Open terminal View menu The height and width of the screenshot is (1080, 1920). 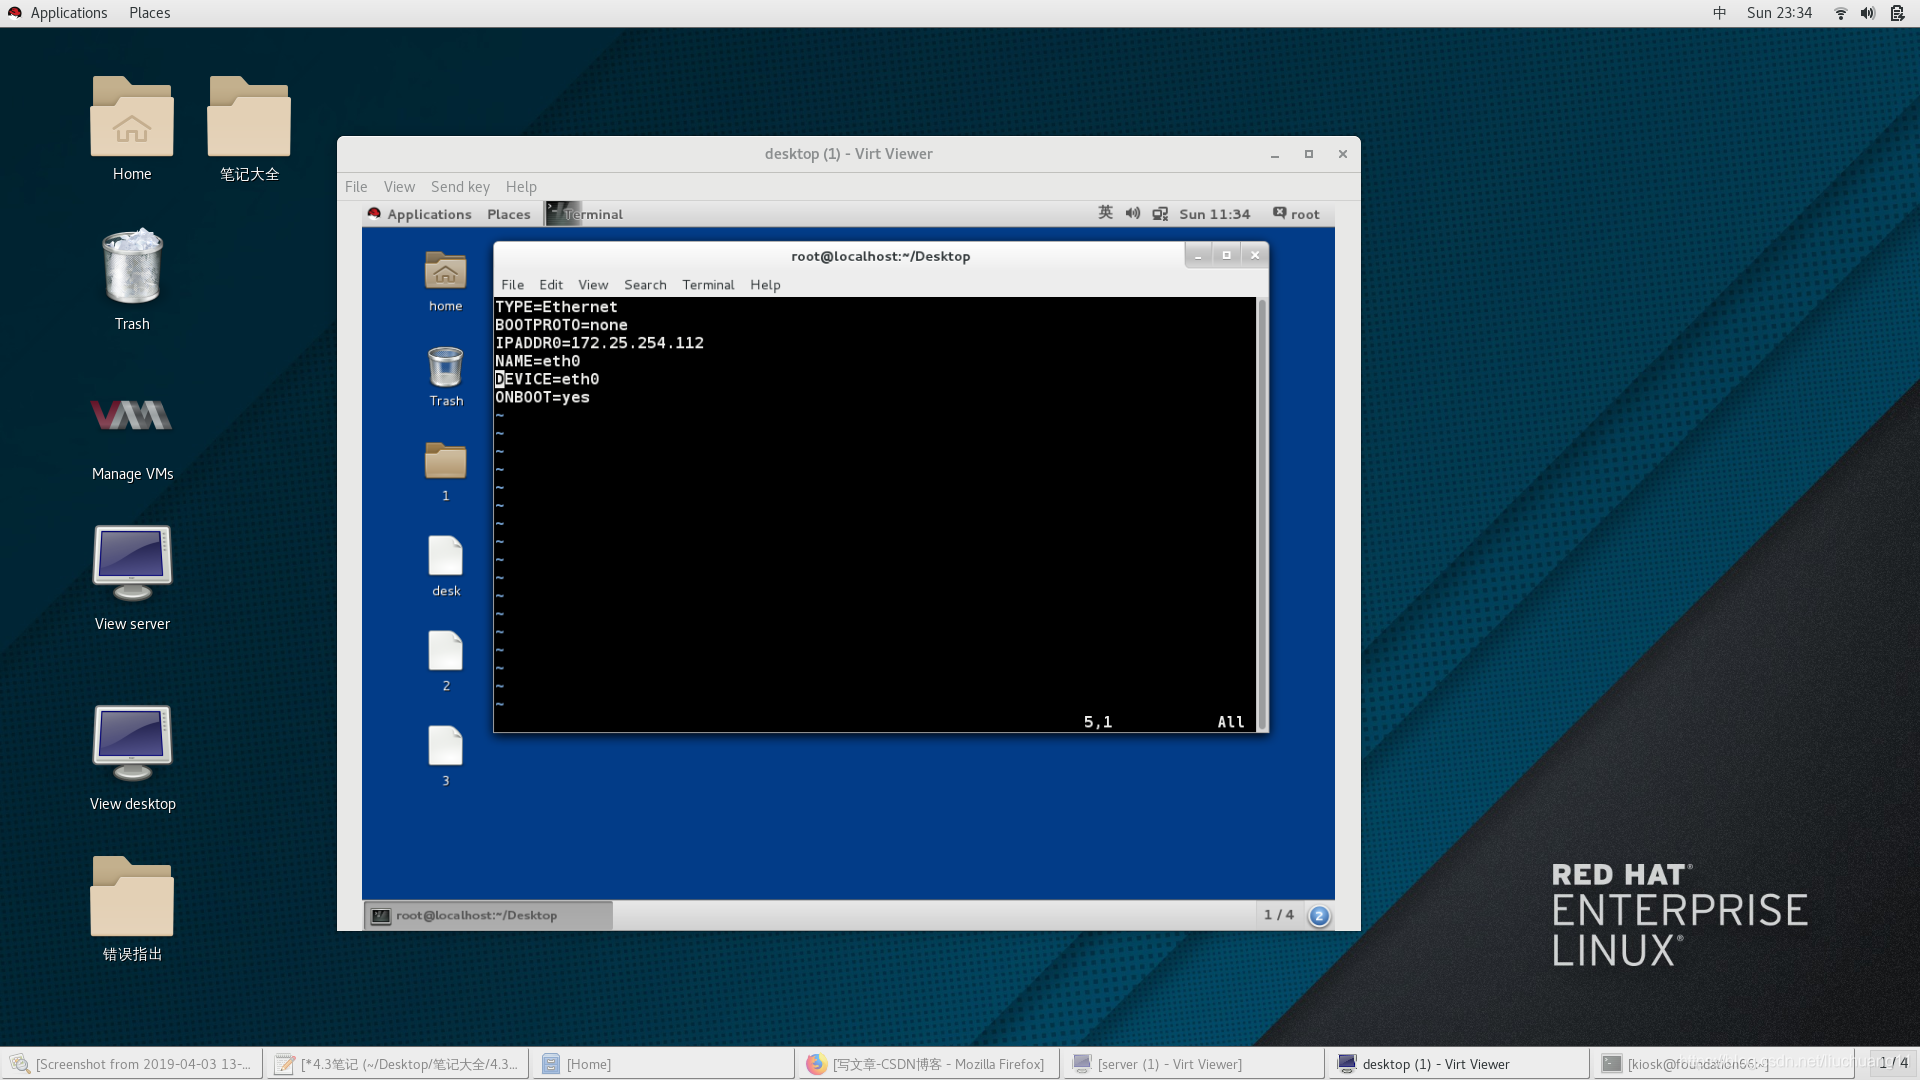click(593, 285)
